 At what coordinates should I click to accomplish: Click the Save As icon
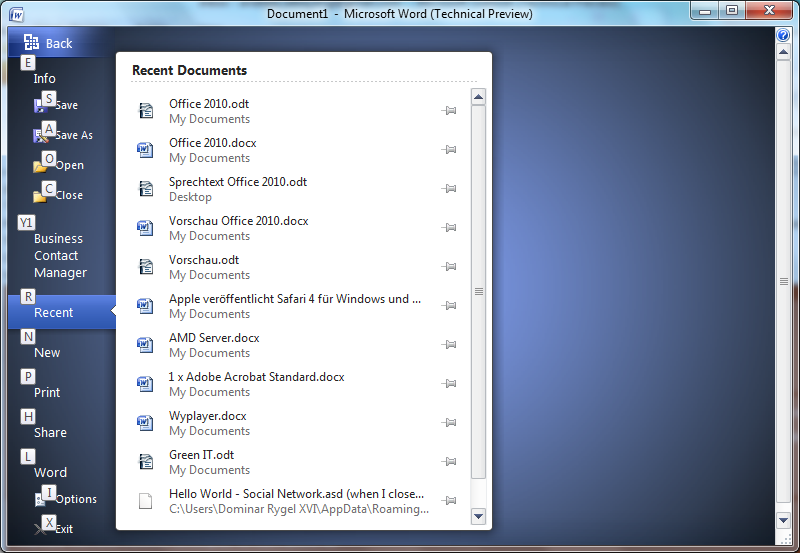click(40, 135)
